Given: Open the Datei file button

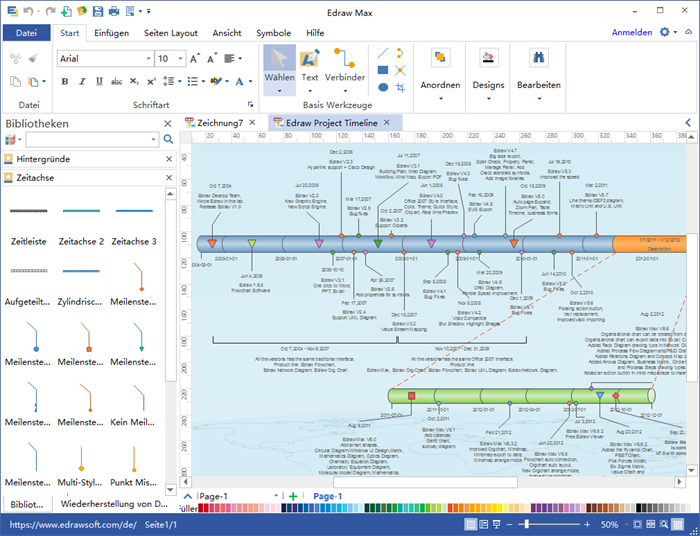Looking at the screenshot, I should coord(26,33).
